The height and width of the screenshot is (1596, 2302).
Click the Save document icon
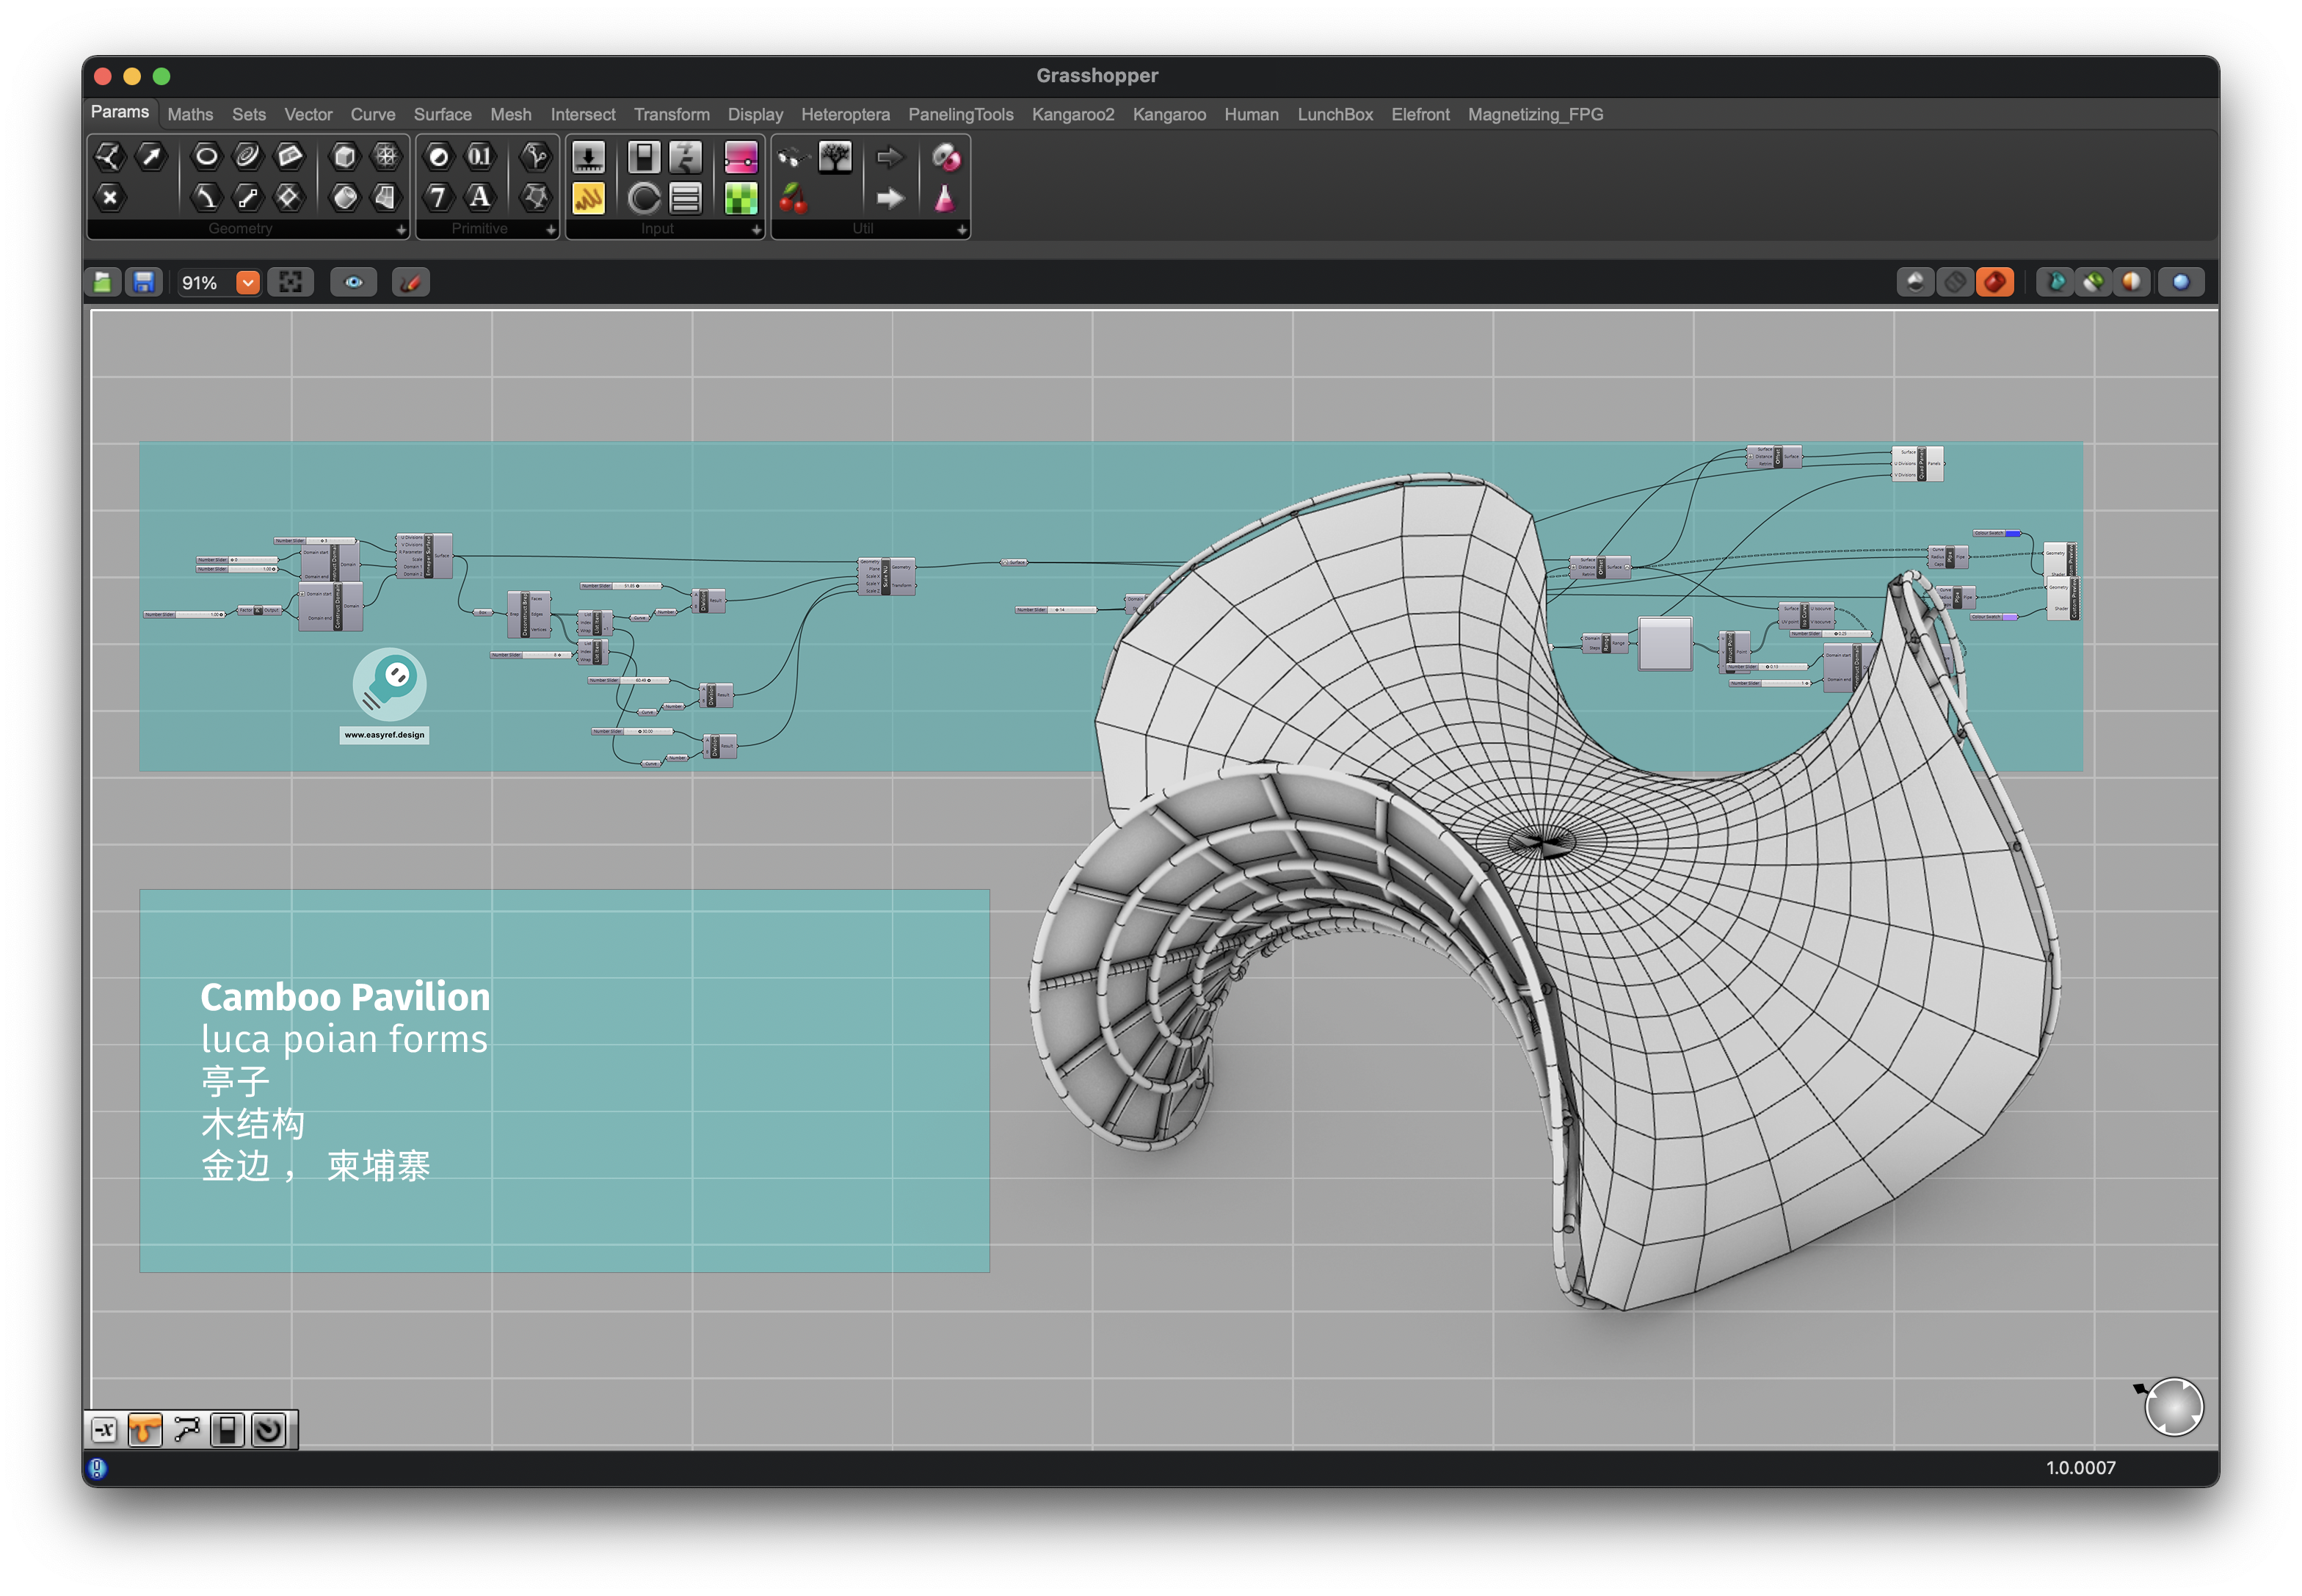144,283
